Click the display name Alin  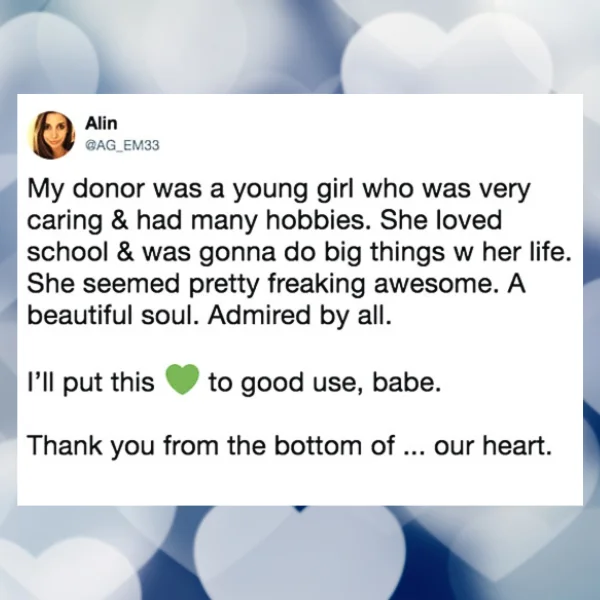tap(101, 123)
